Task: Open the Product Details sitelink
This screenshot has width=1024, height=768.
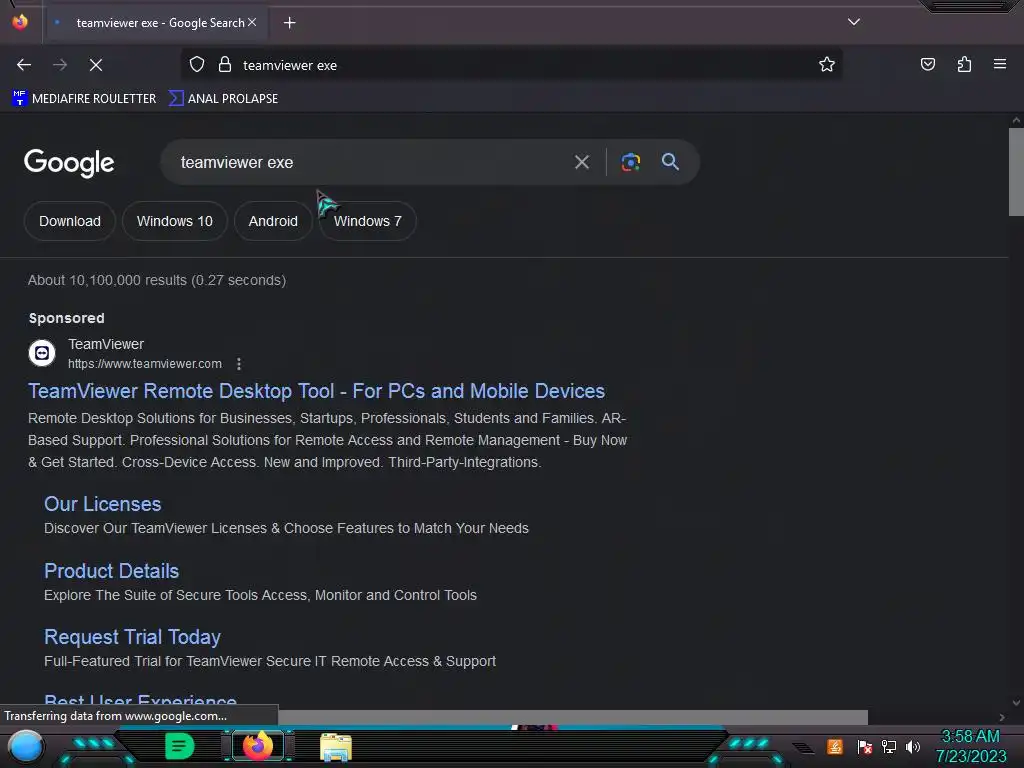Action: 112,571
